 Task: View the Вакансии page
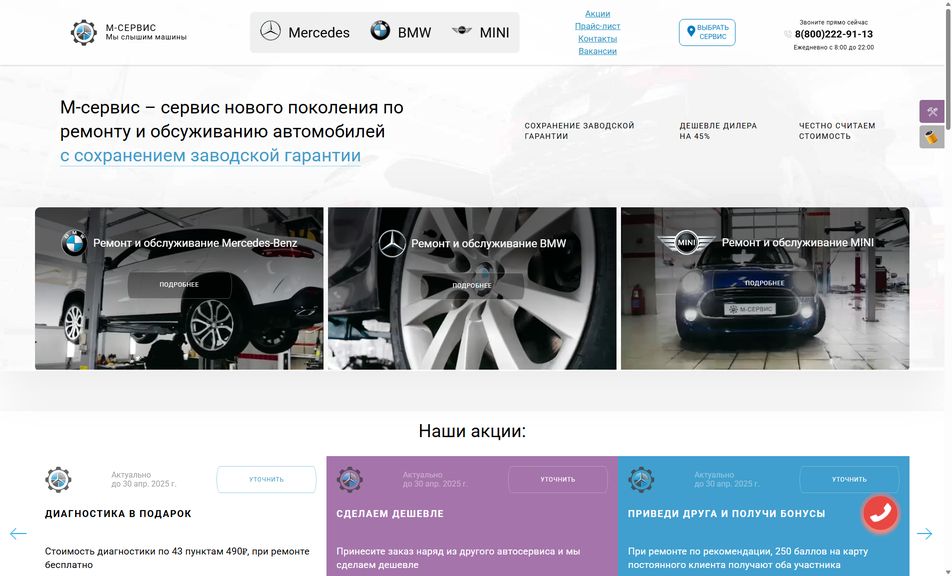597,51
